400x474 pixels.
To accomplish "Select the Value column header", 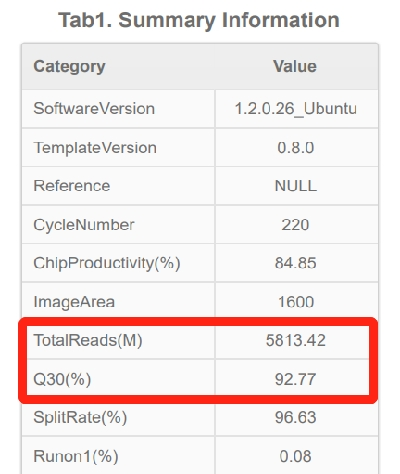I will point(295,66).
